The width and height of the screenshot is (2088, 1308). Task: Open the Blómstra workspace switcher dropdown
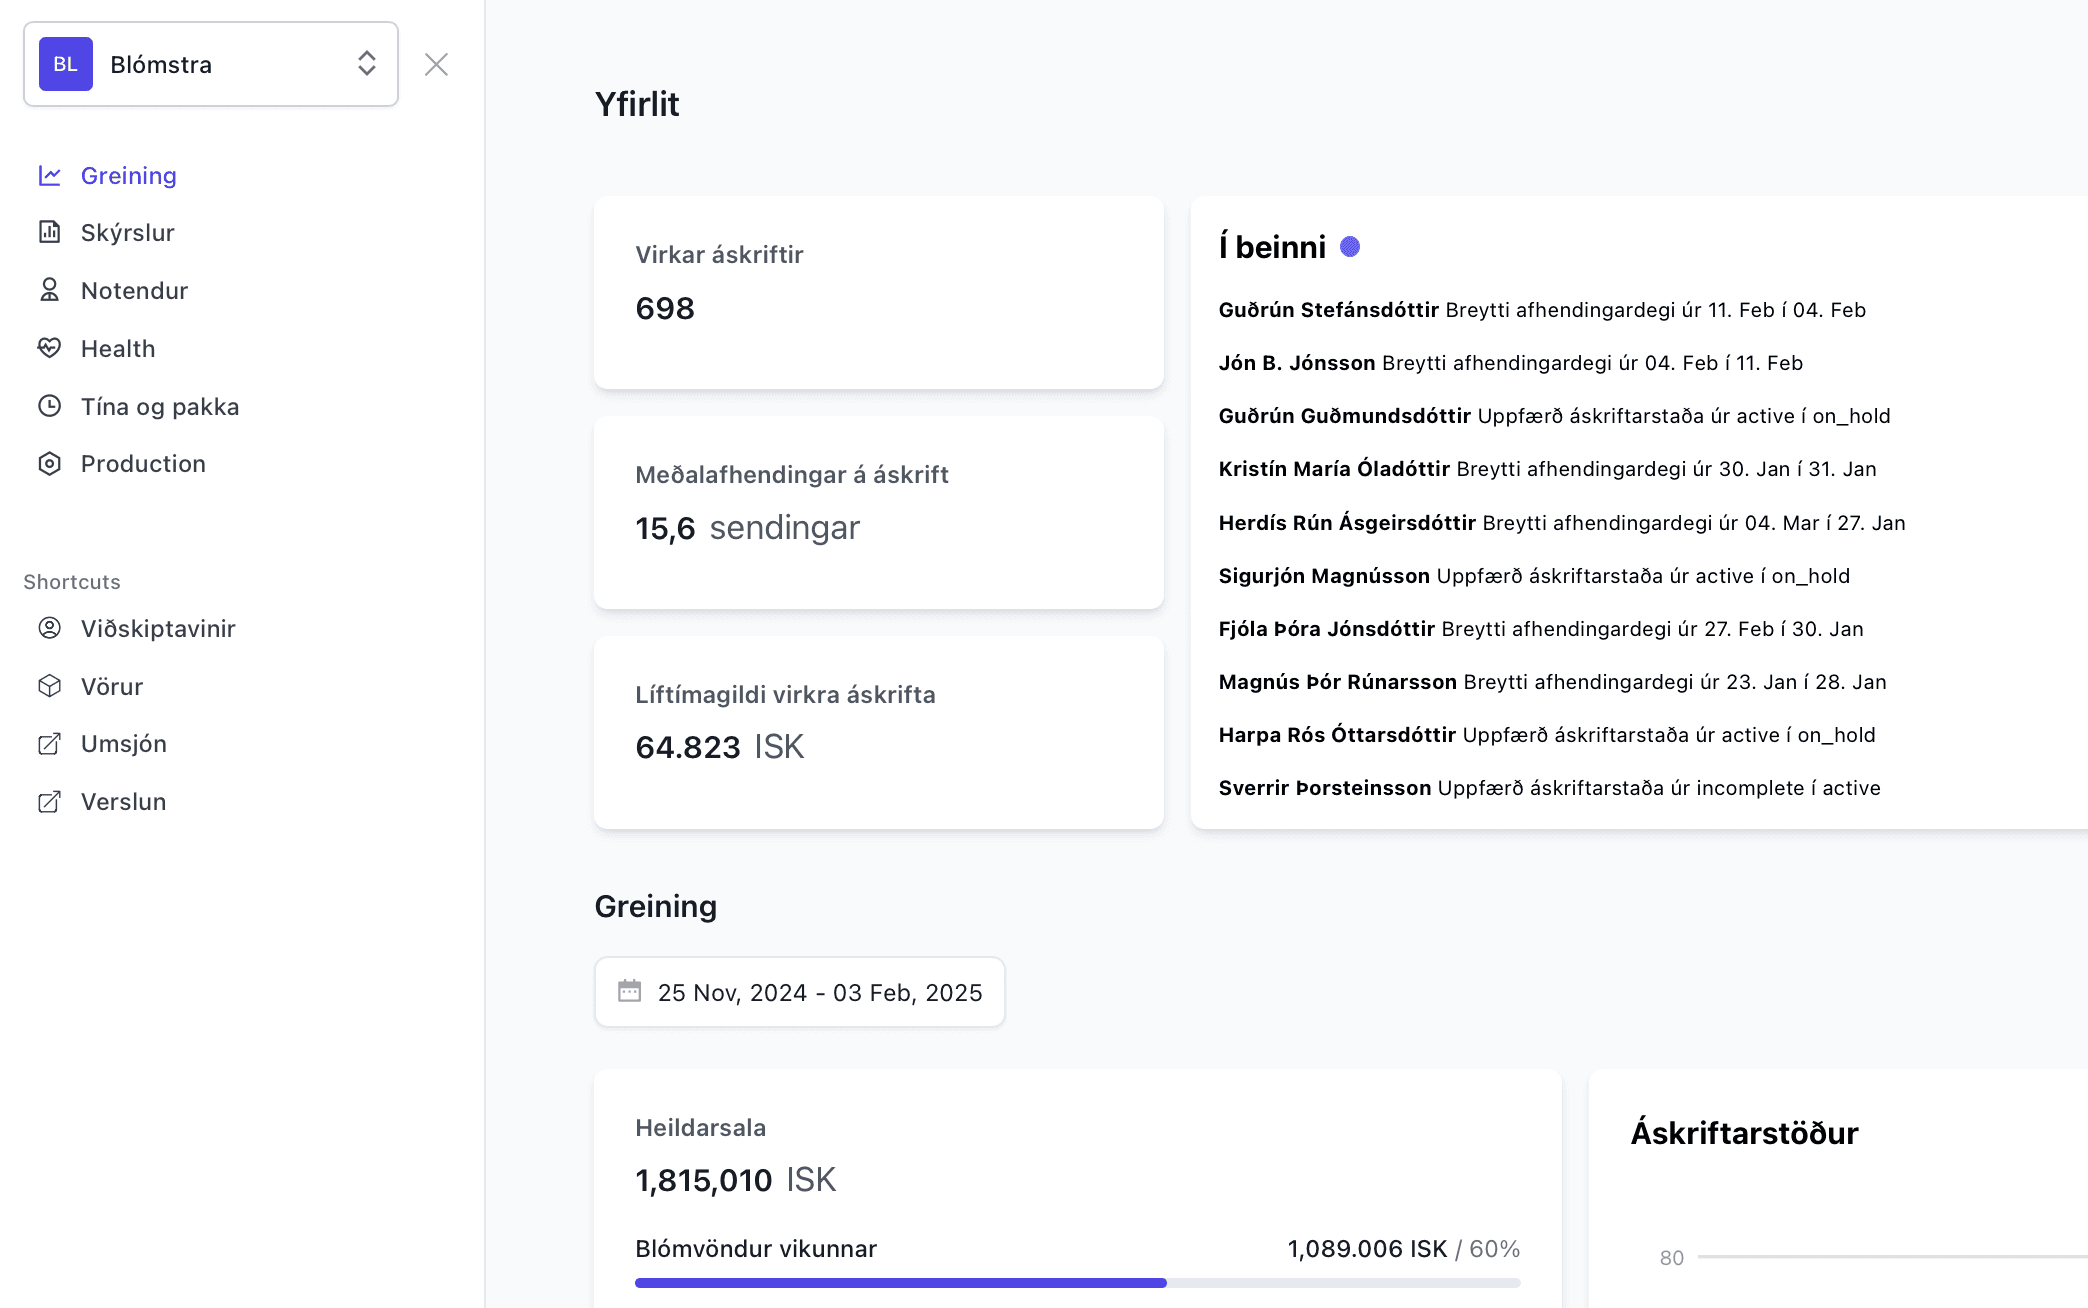[210, 64]
